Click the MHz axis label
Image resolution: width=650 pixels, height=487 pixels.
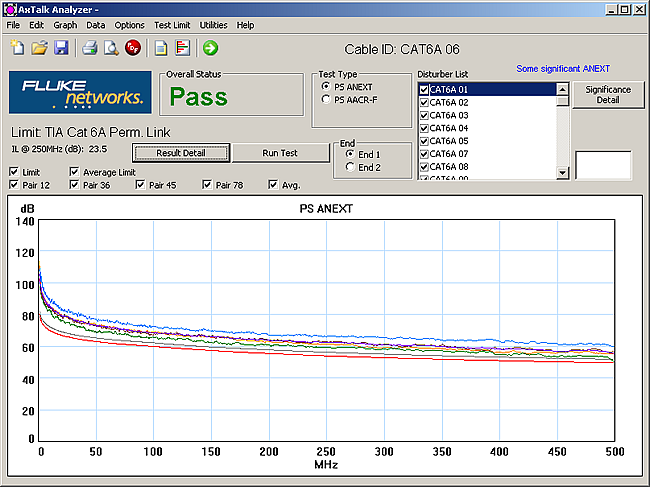pyautogui.click(x=326, y=464)
